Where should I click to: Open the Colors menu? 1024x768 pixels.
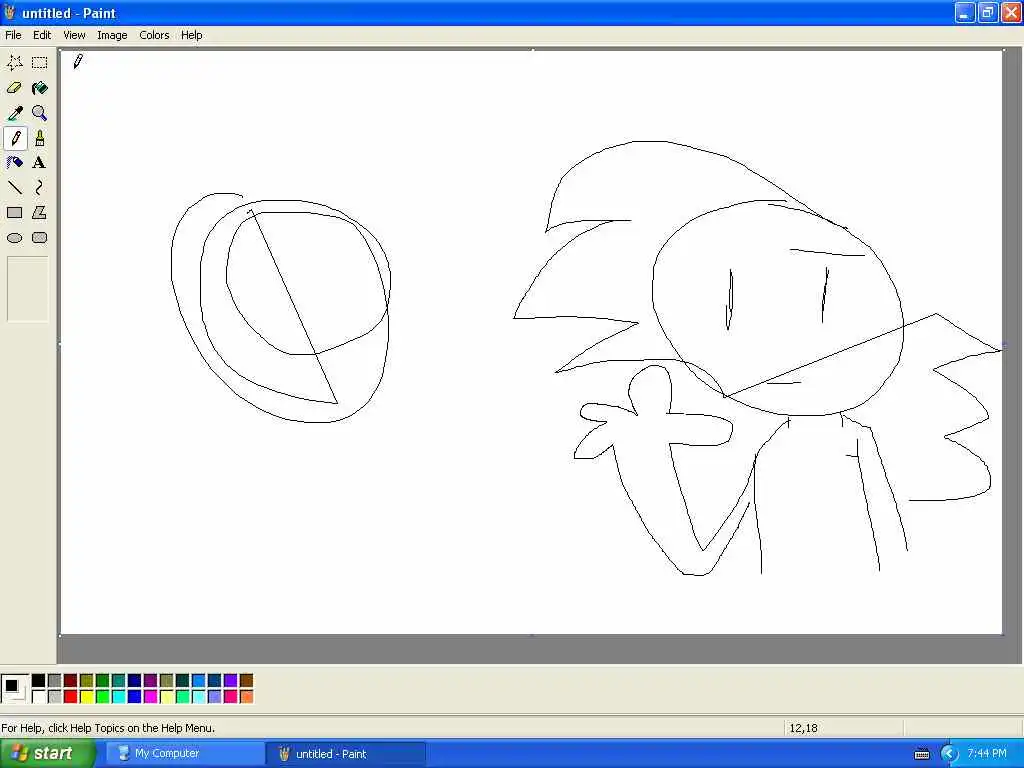154,35
